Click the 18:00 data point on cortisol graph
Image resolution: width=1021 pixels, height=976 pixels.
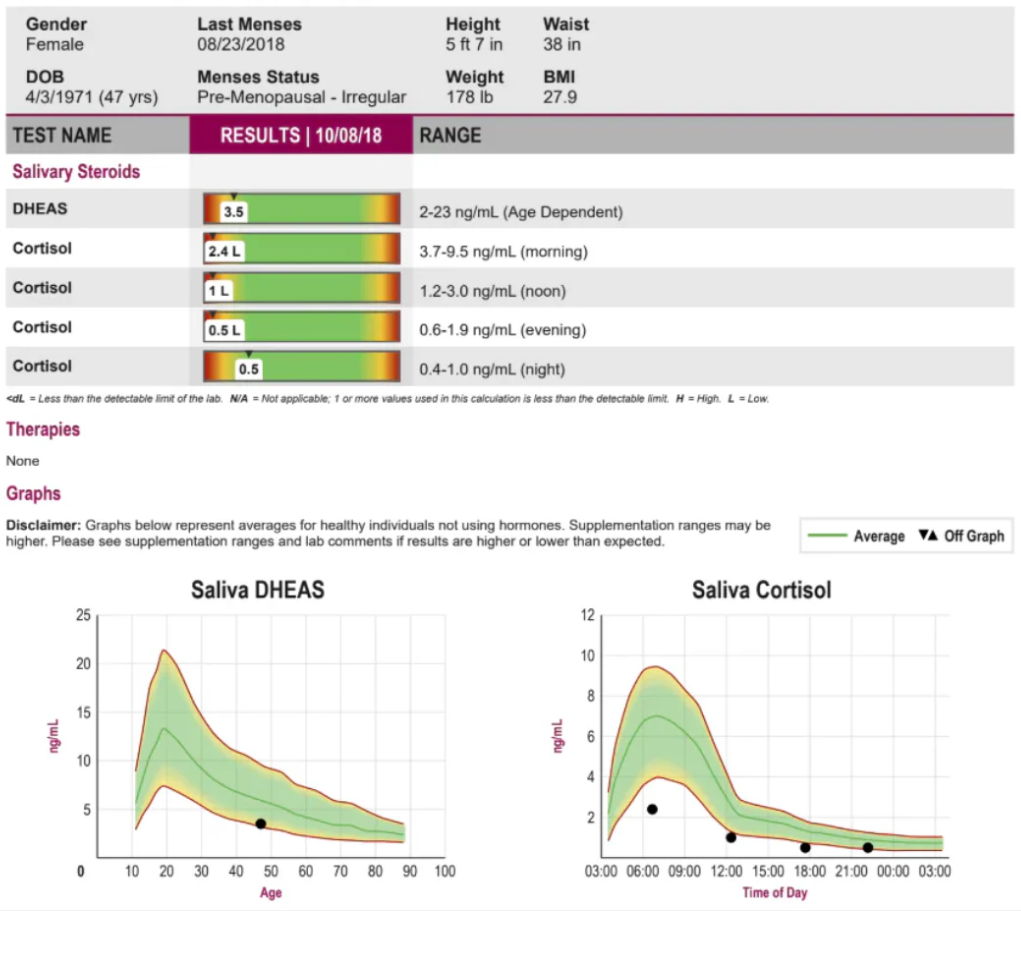point(805,847)
